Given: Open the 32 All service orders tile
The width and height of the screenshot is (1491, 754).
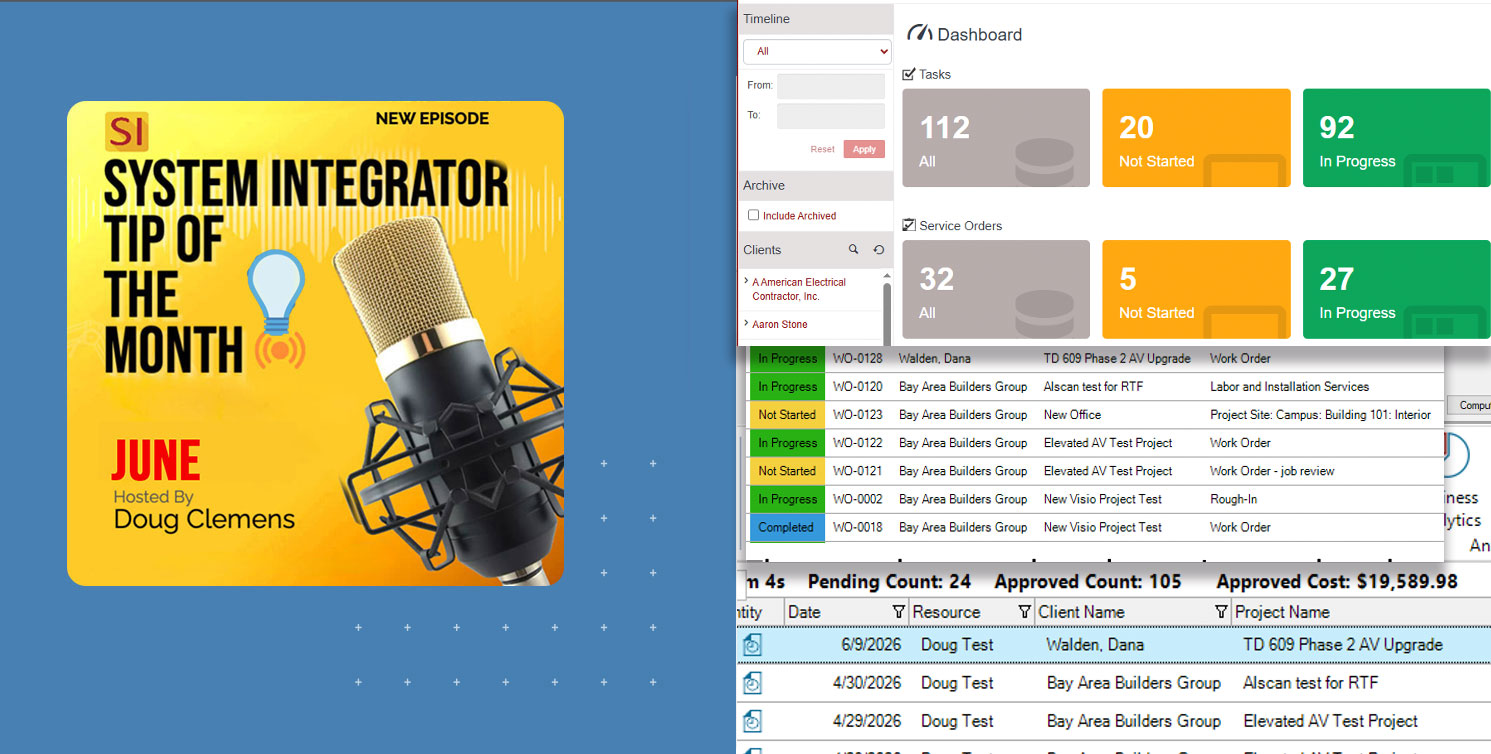Looking at the screenshot, I should point(996,289).
